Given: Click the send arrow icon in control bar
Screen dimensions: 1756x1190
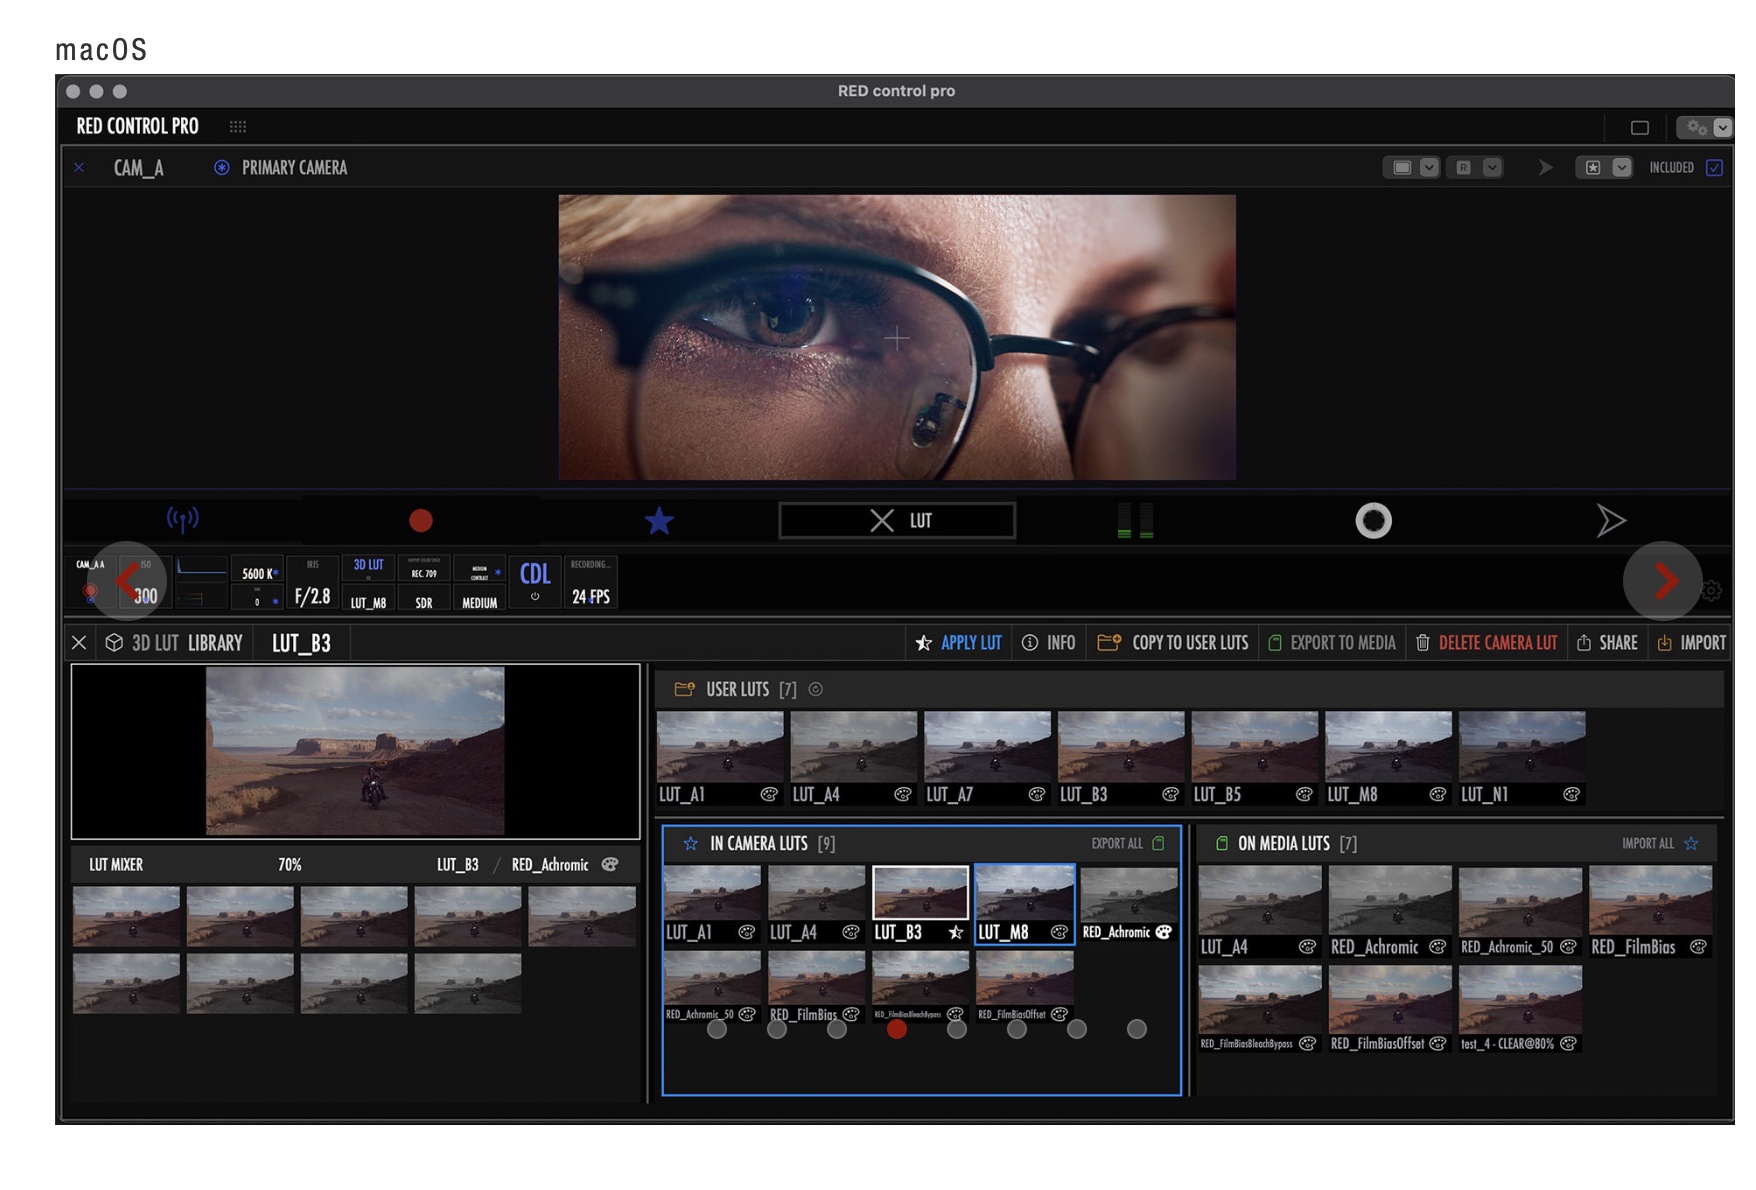Looking at the screenshot, I should point(1610,520).
